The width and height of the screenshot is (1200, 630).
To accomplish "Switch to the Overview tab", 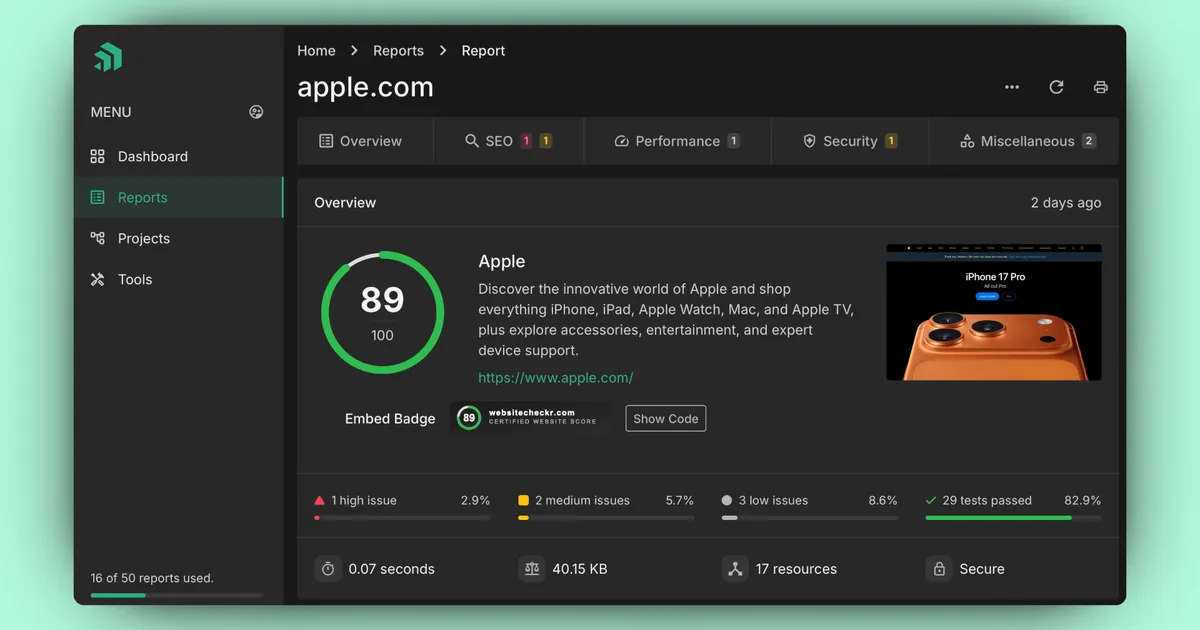I will [361, 141].
